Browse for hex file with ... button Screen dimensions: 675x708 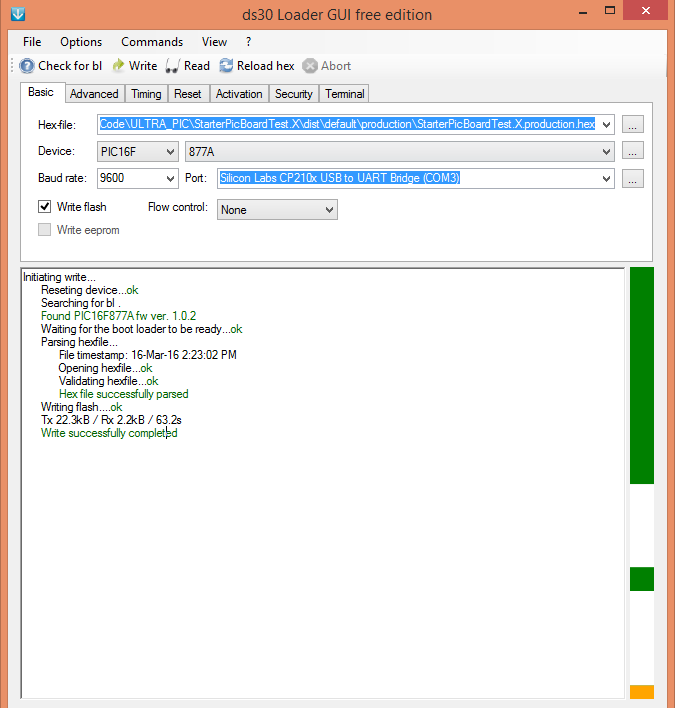click(633, 124)
